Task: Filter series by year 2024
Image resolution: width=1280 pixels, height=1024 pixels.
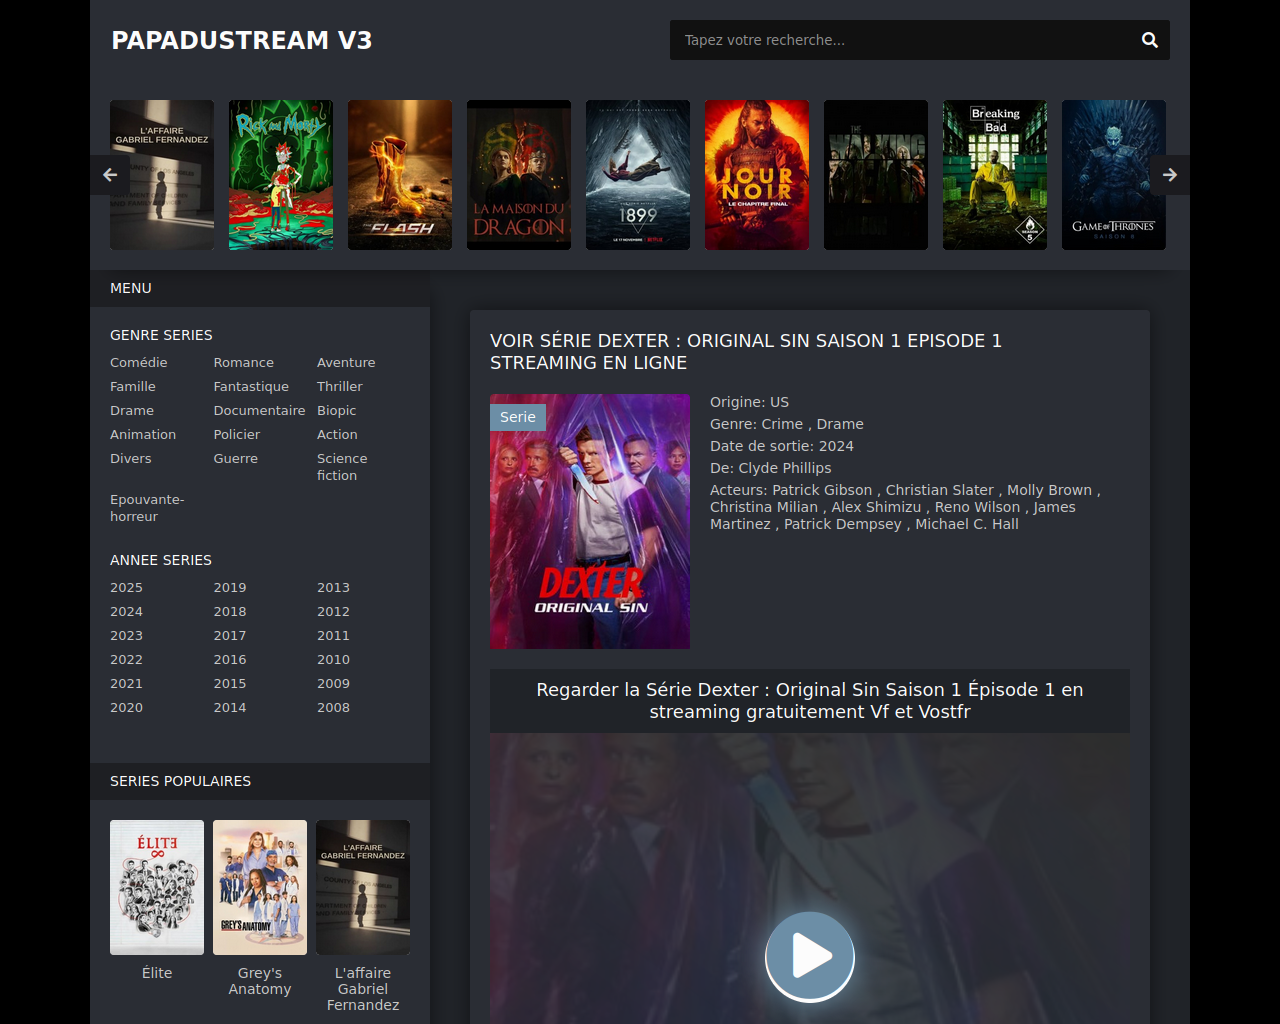Action: tap(126, 611)
